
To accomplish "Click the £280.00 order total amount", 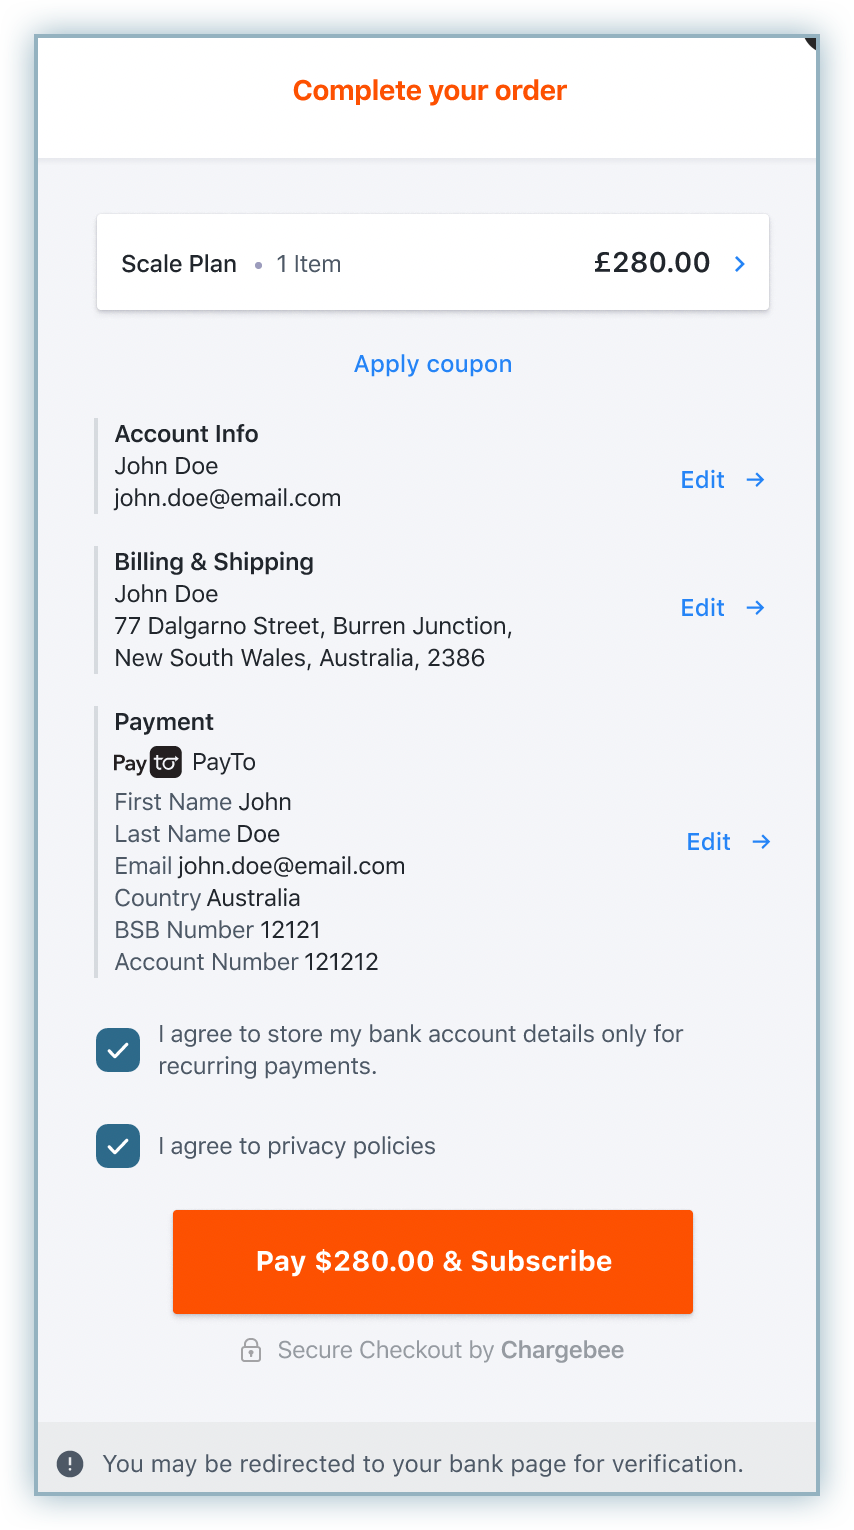I will click(x=652, y=263).
